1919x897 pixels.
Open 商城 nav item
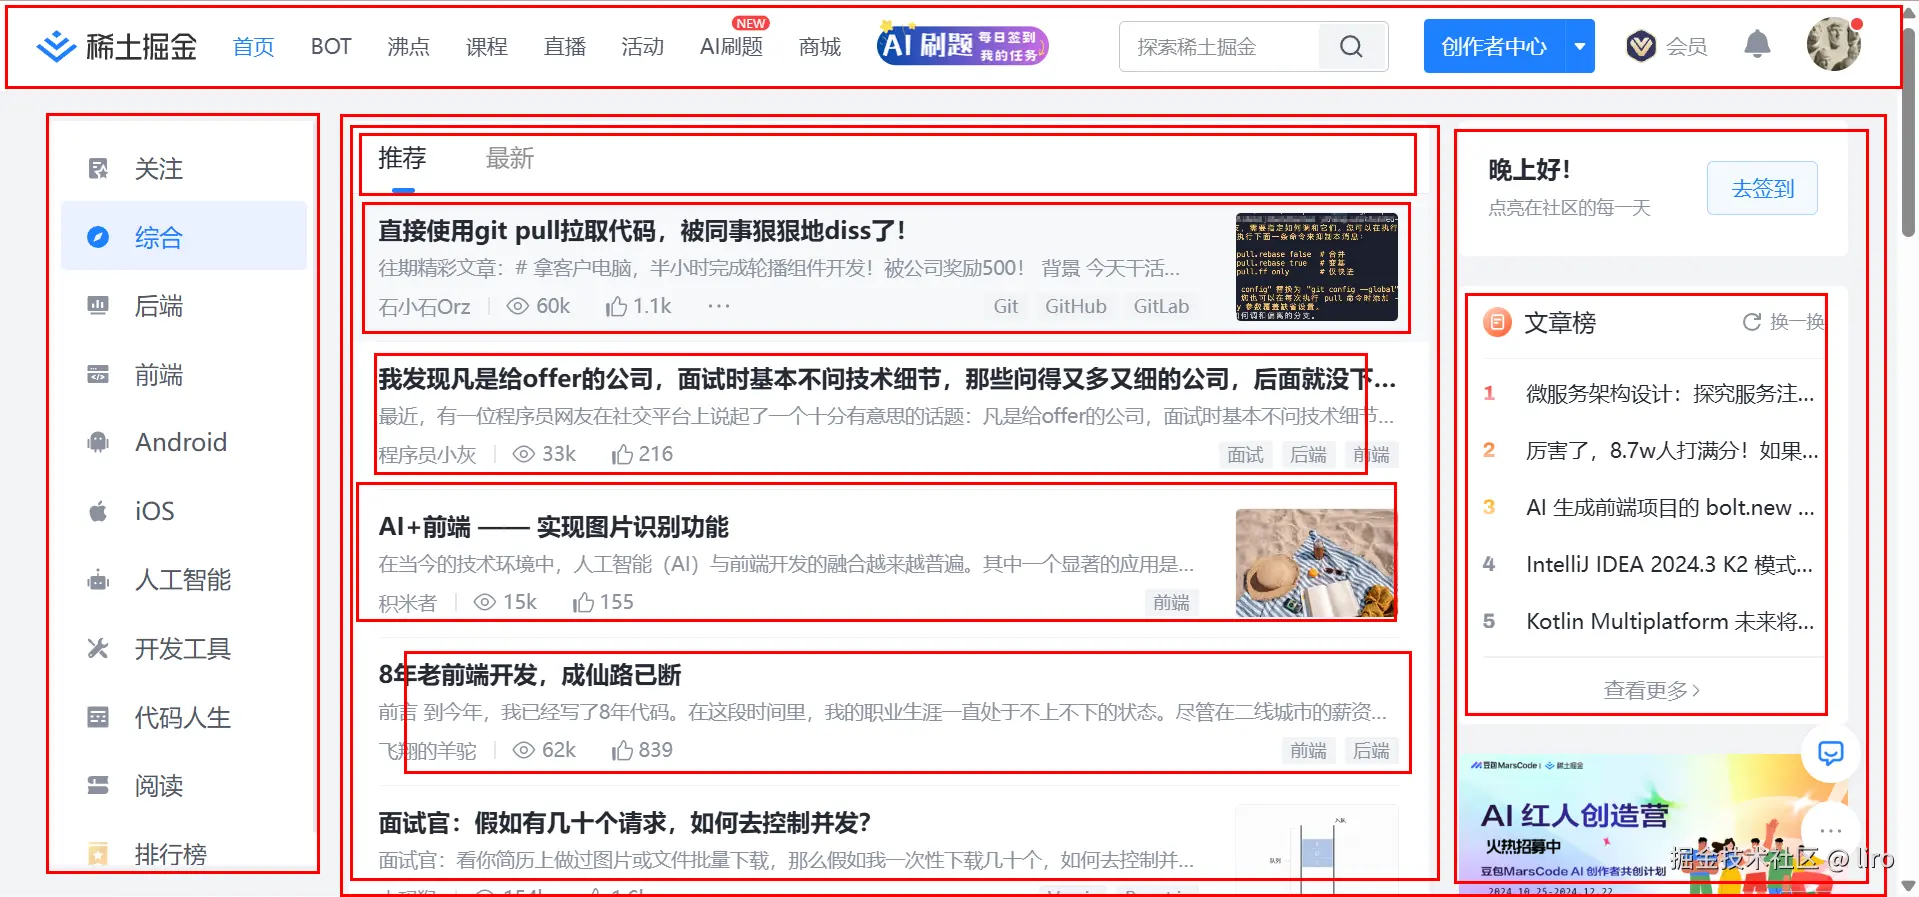click(820, 47)
